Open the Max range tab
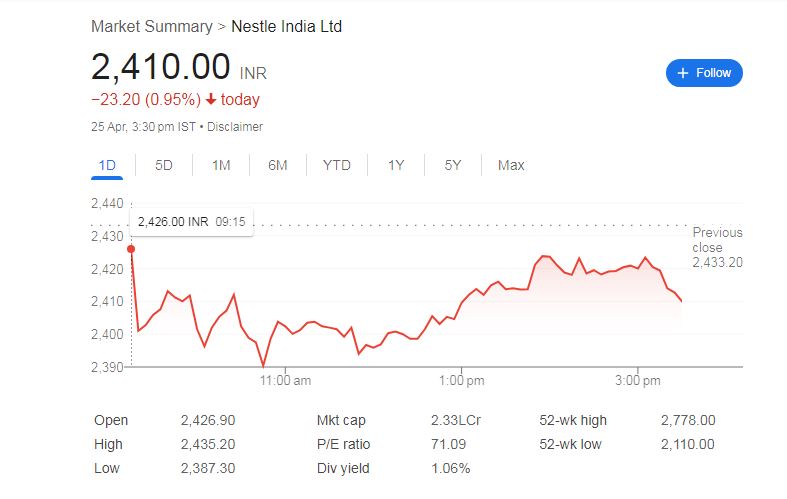The image size is (787, 499). click(511, 165)
